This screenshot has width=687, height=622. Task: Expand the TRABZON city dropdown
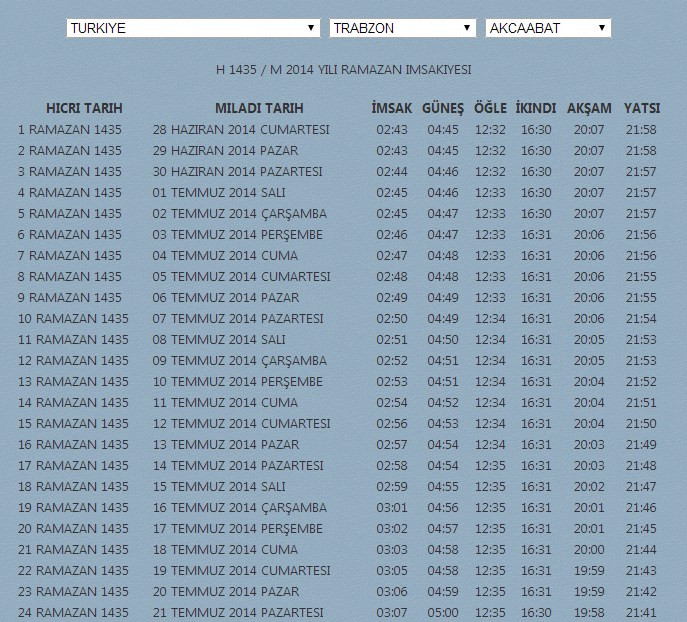(x=402, y=28)
